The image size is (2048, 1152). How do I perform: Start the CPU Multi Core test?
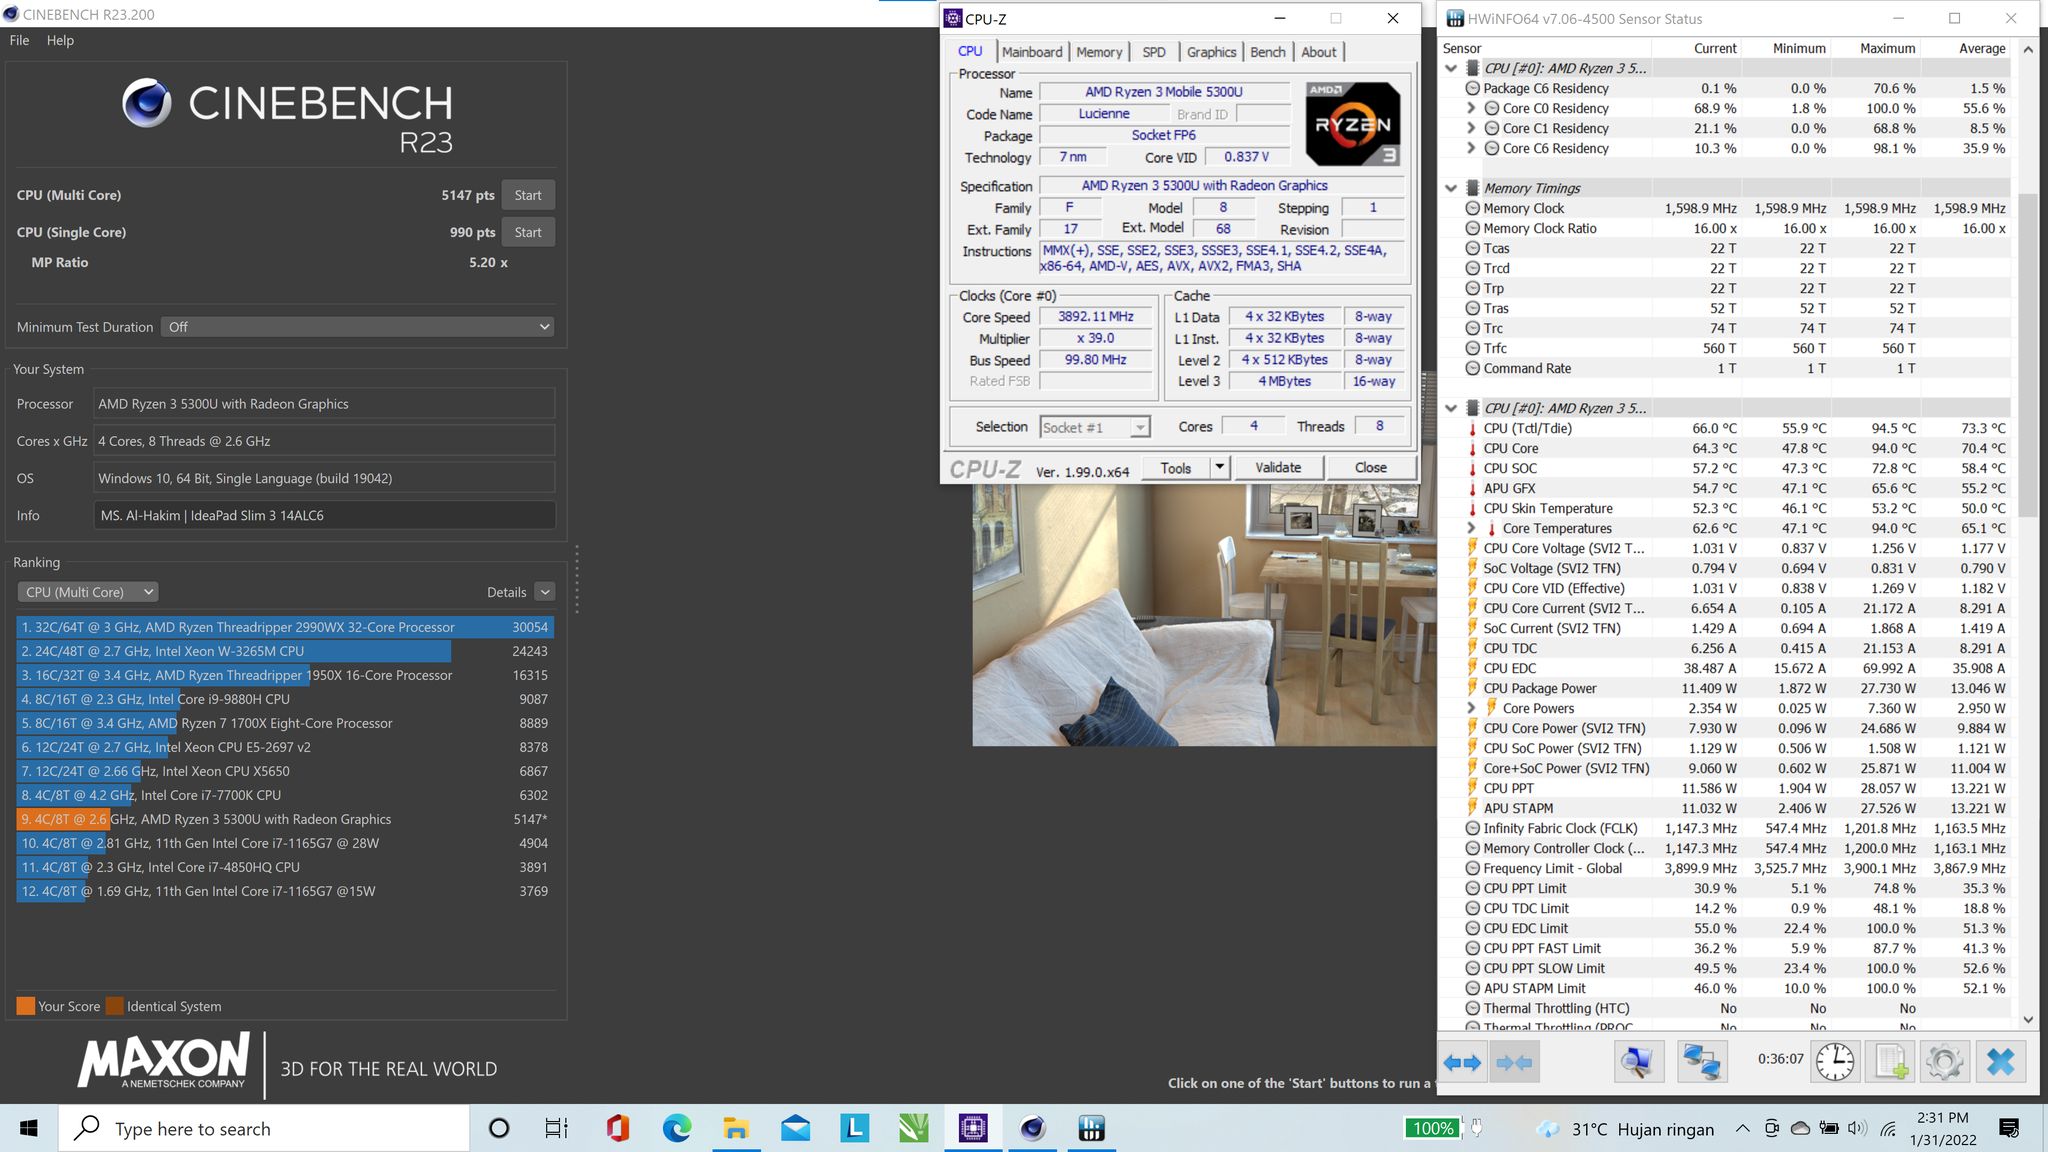point(528,195)
